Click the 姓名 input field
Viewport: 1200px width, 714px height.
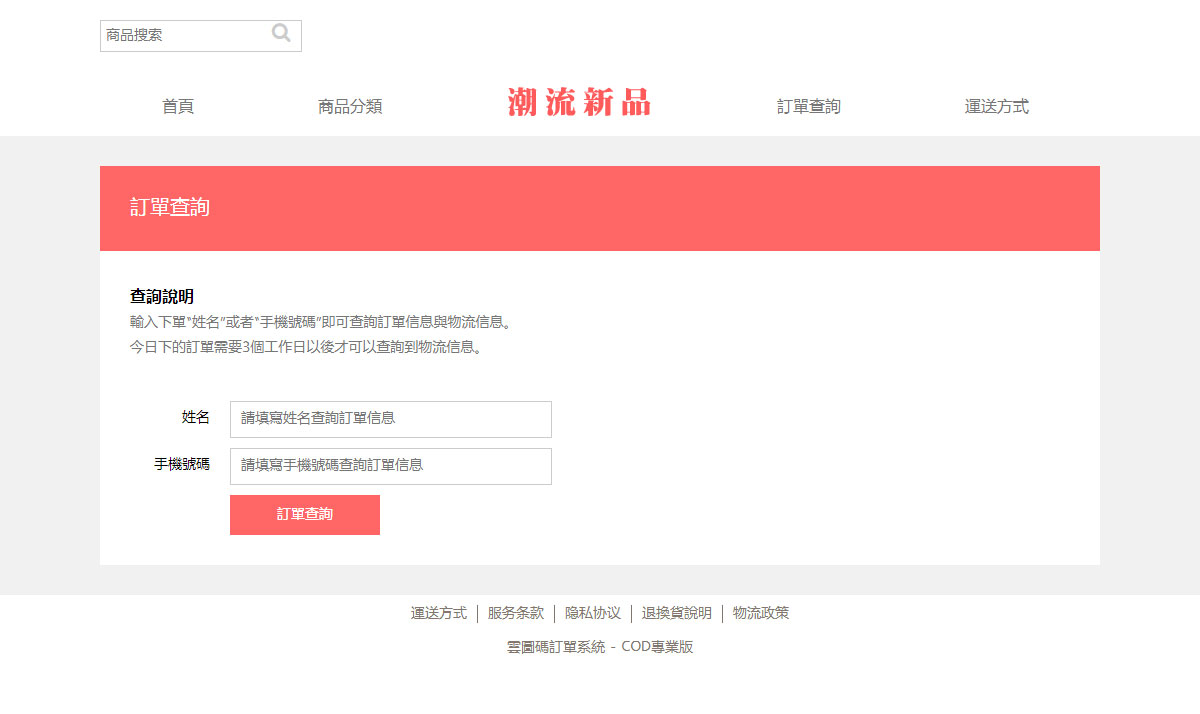pos(391,419)
